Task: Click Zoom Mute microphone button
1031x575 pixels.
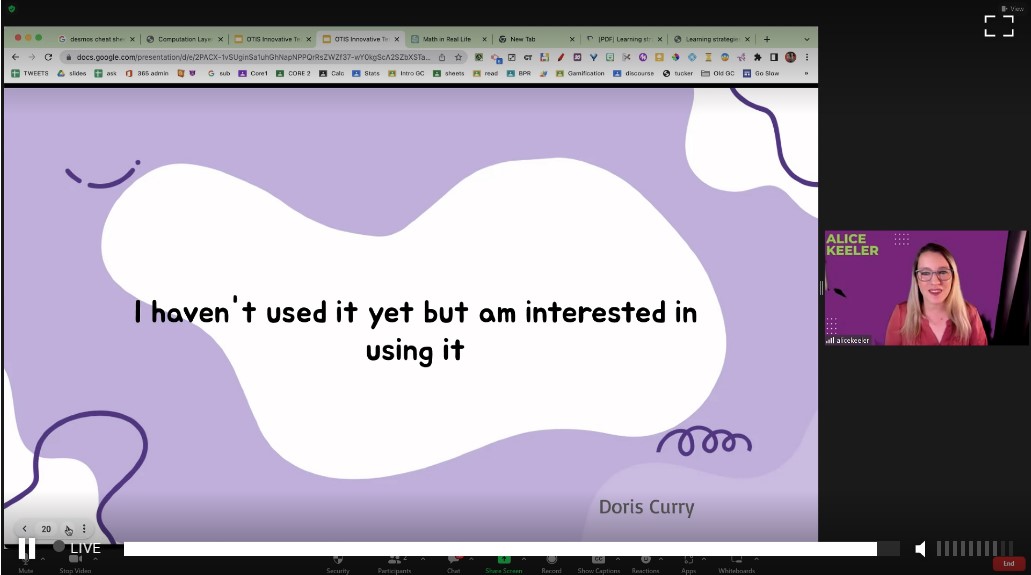Action: (26, 564)
